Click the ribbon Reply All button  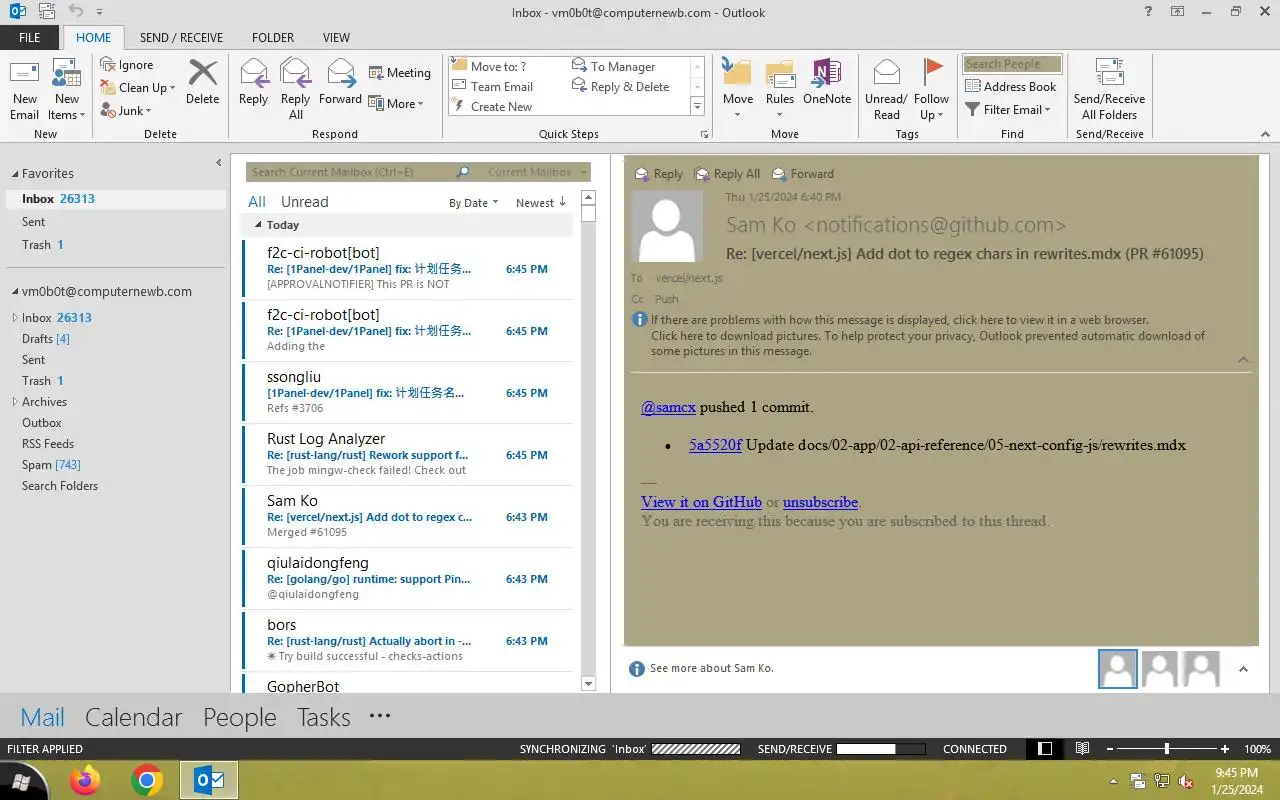[295, 90]
